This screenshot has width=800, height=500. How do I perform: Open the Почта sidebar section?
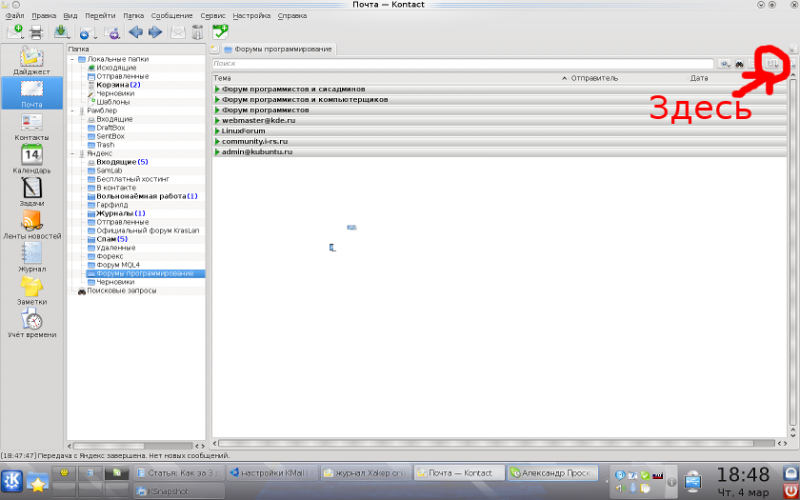(x=32, y=93)
